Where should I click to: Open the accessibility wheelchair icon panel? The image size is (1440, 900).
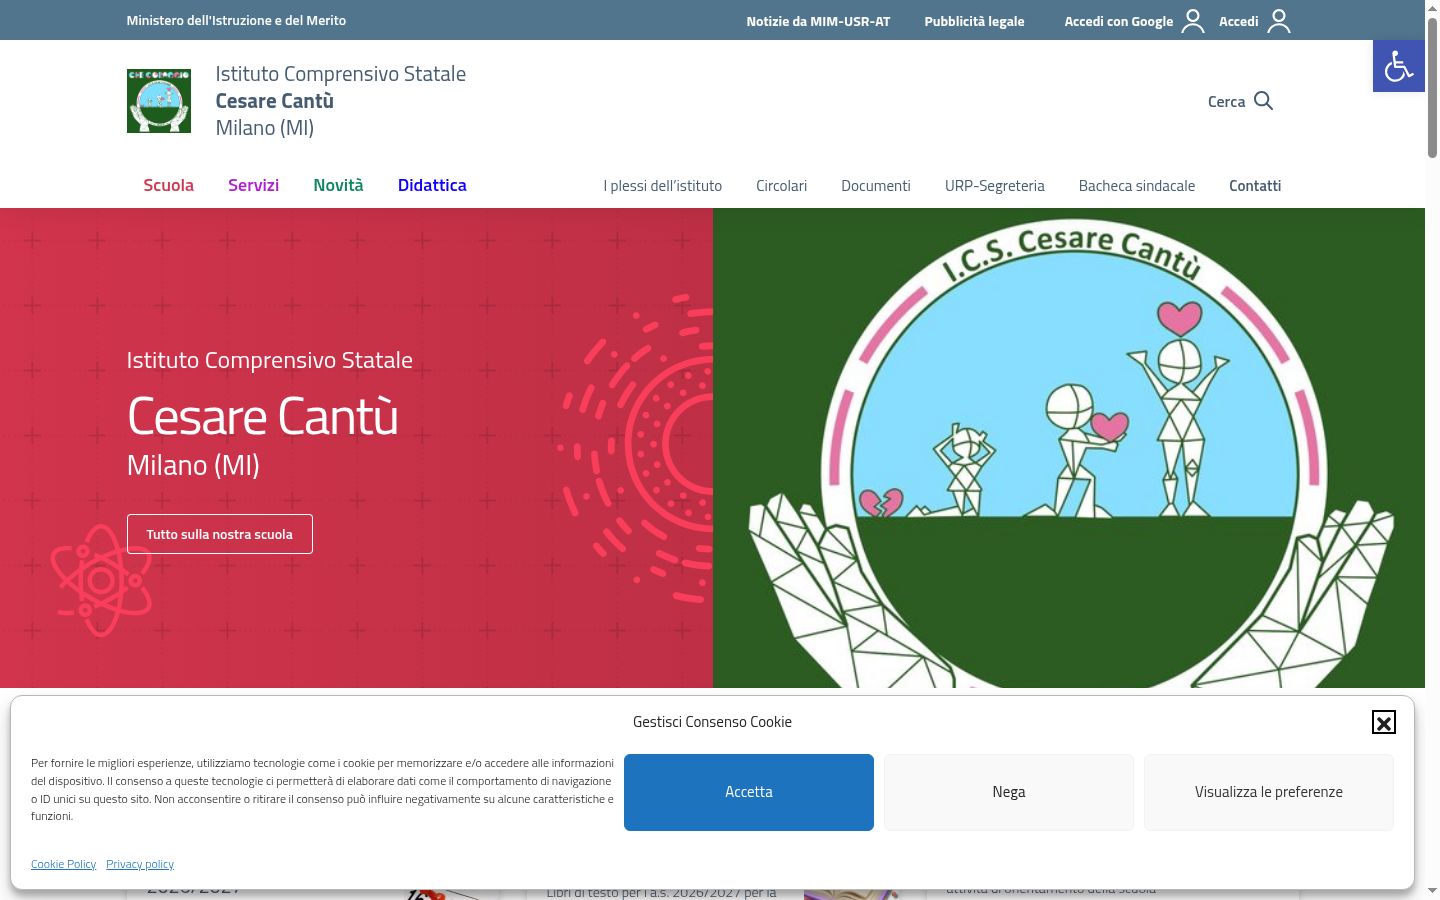1398,66
